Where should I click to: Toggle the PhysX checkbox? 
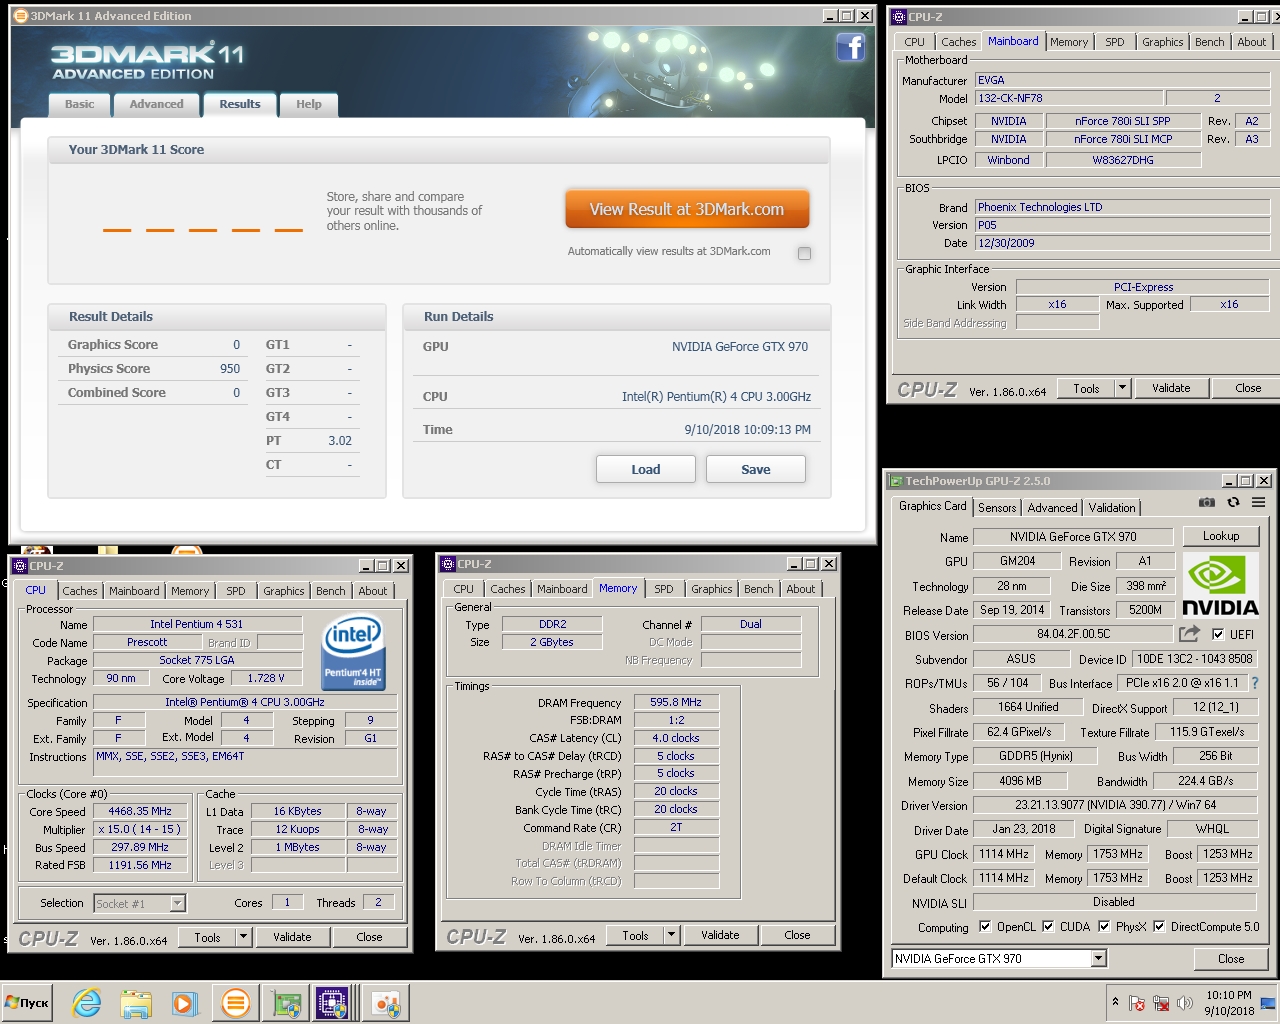[1104, 926]
